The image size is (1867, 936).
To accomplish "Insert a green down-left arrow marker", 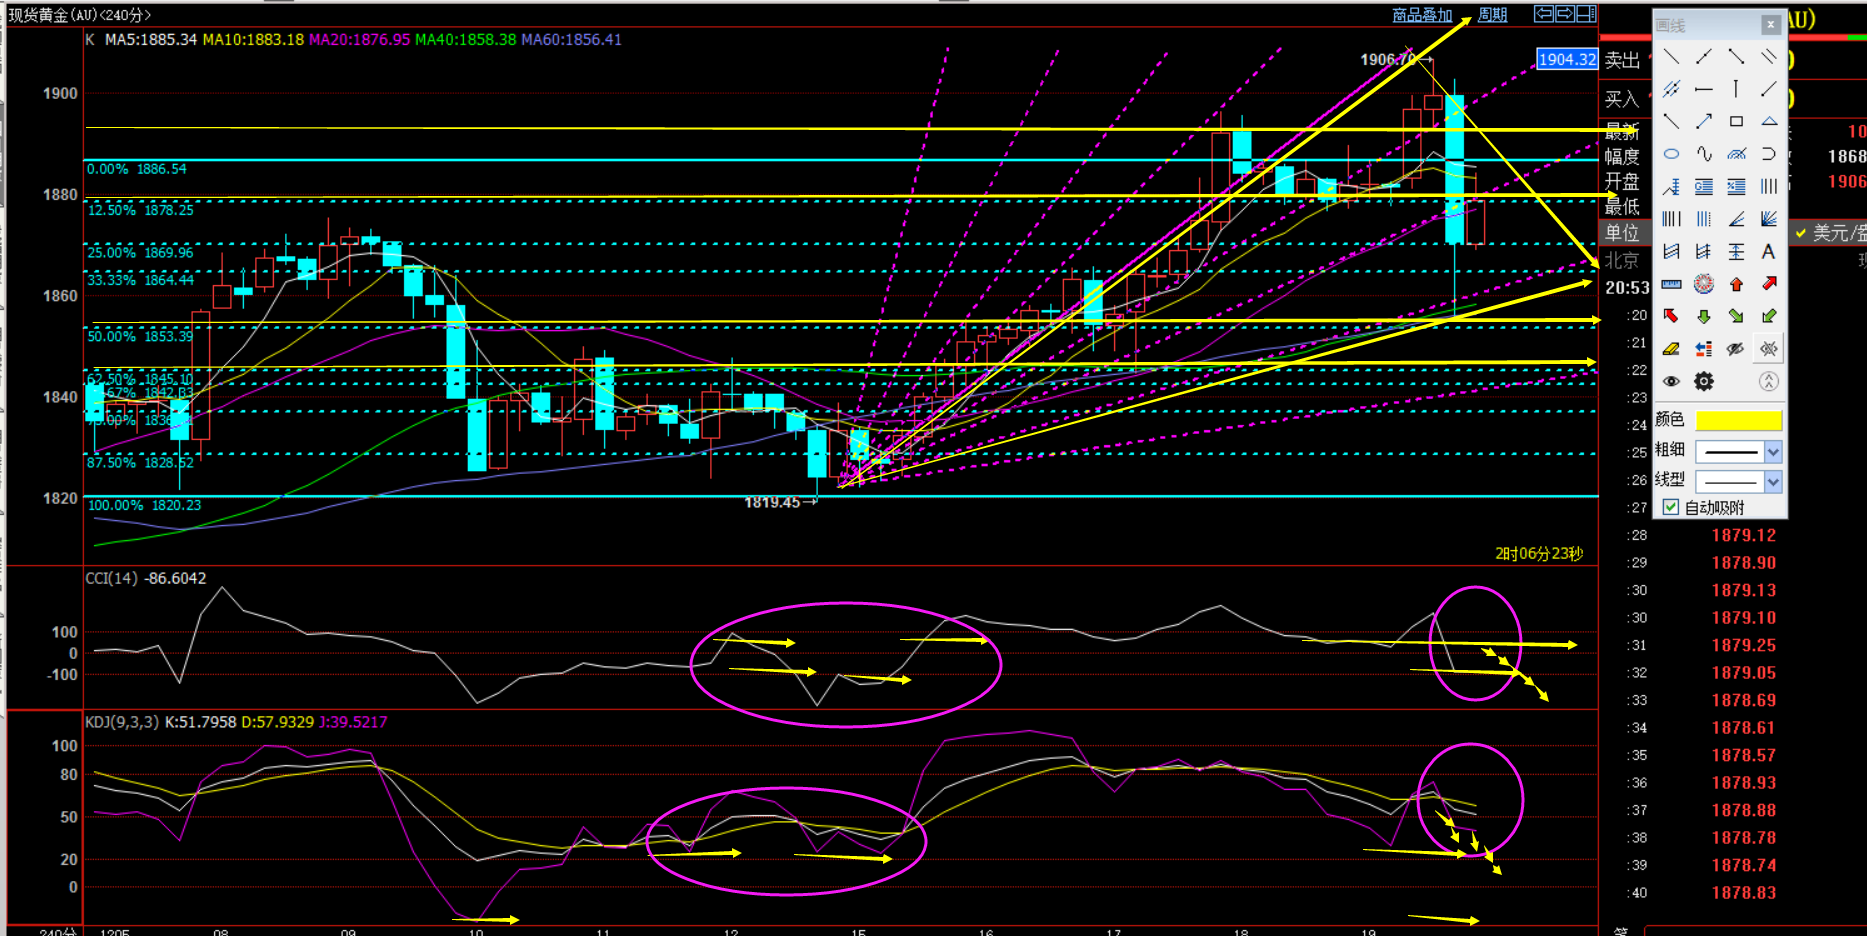I will (x=1769, y=317).
